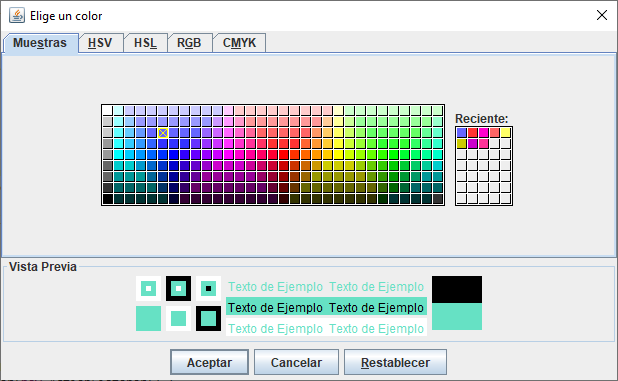Click the Restablecer button
Viewport: 618px width, 381px height.
(395, 362)
